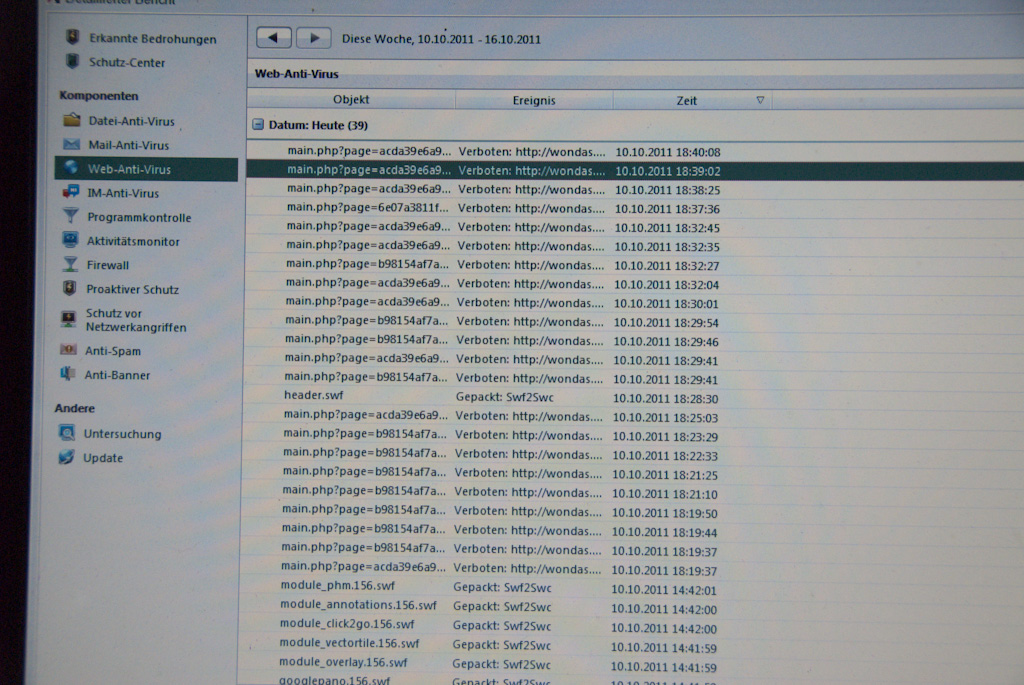The height and width of the screenshot is (685, 1024).
Task: Click the Zeit column header label
Action: pos(686,101)
